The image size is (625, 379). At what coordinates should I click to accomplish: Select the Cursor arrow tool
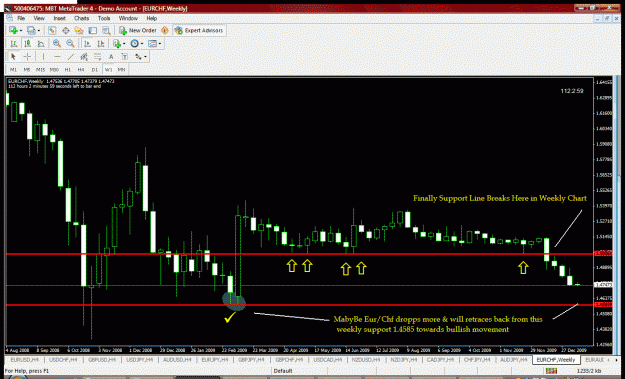point(13,57)
